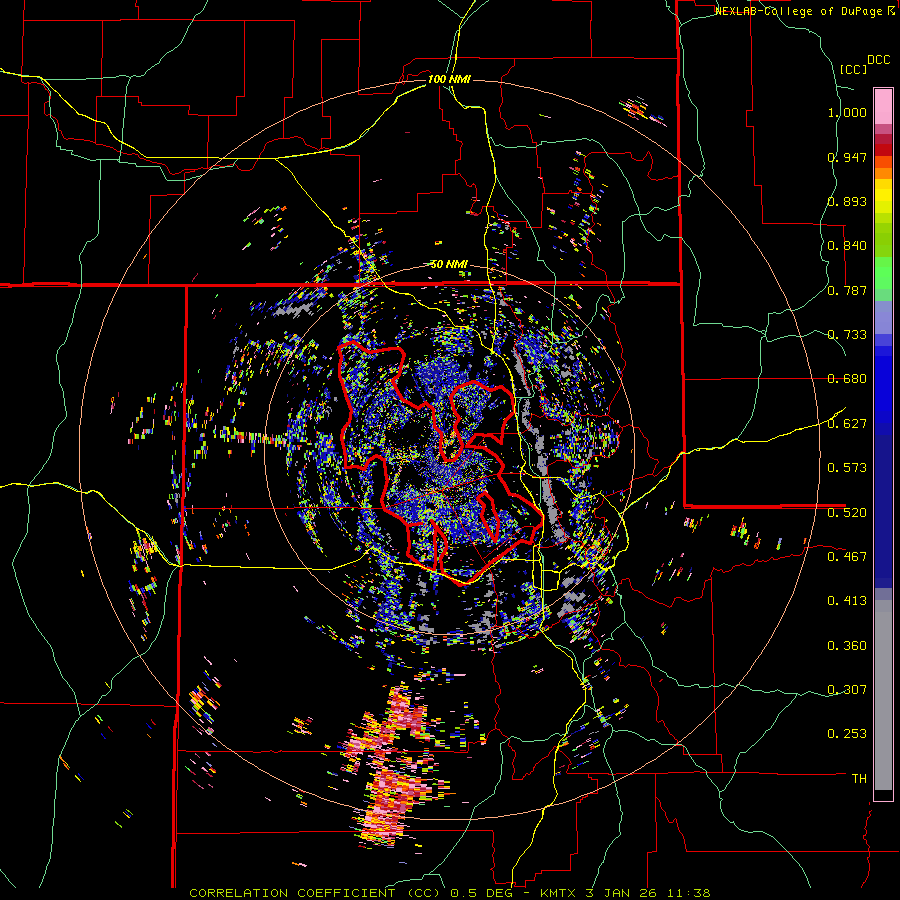This screenshot has width=900, height=900.
Task: Pick the bright green color bar segment
Action: [883, 273]
